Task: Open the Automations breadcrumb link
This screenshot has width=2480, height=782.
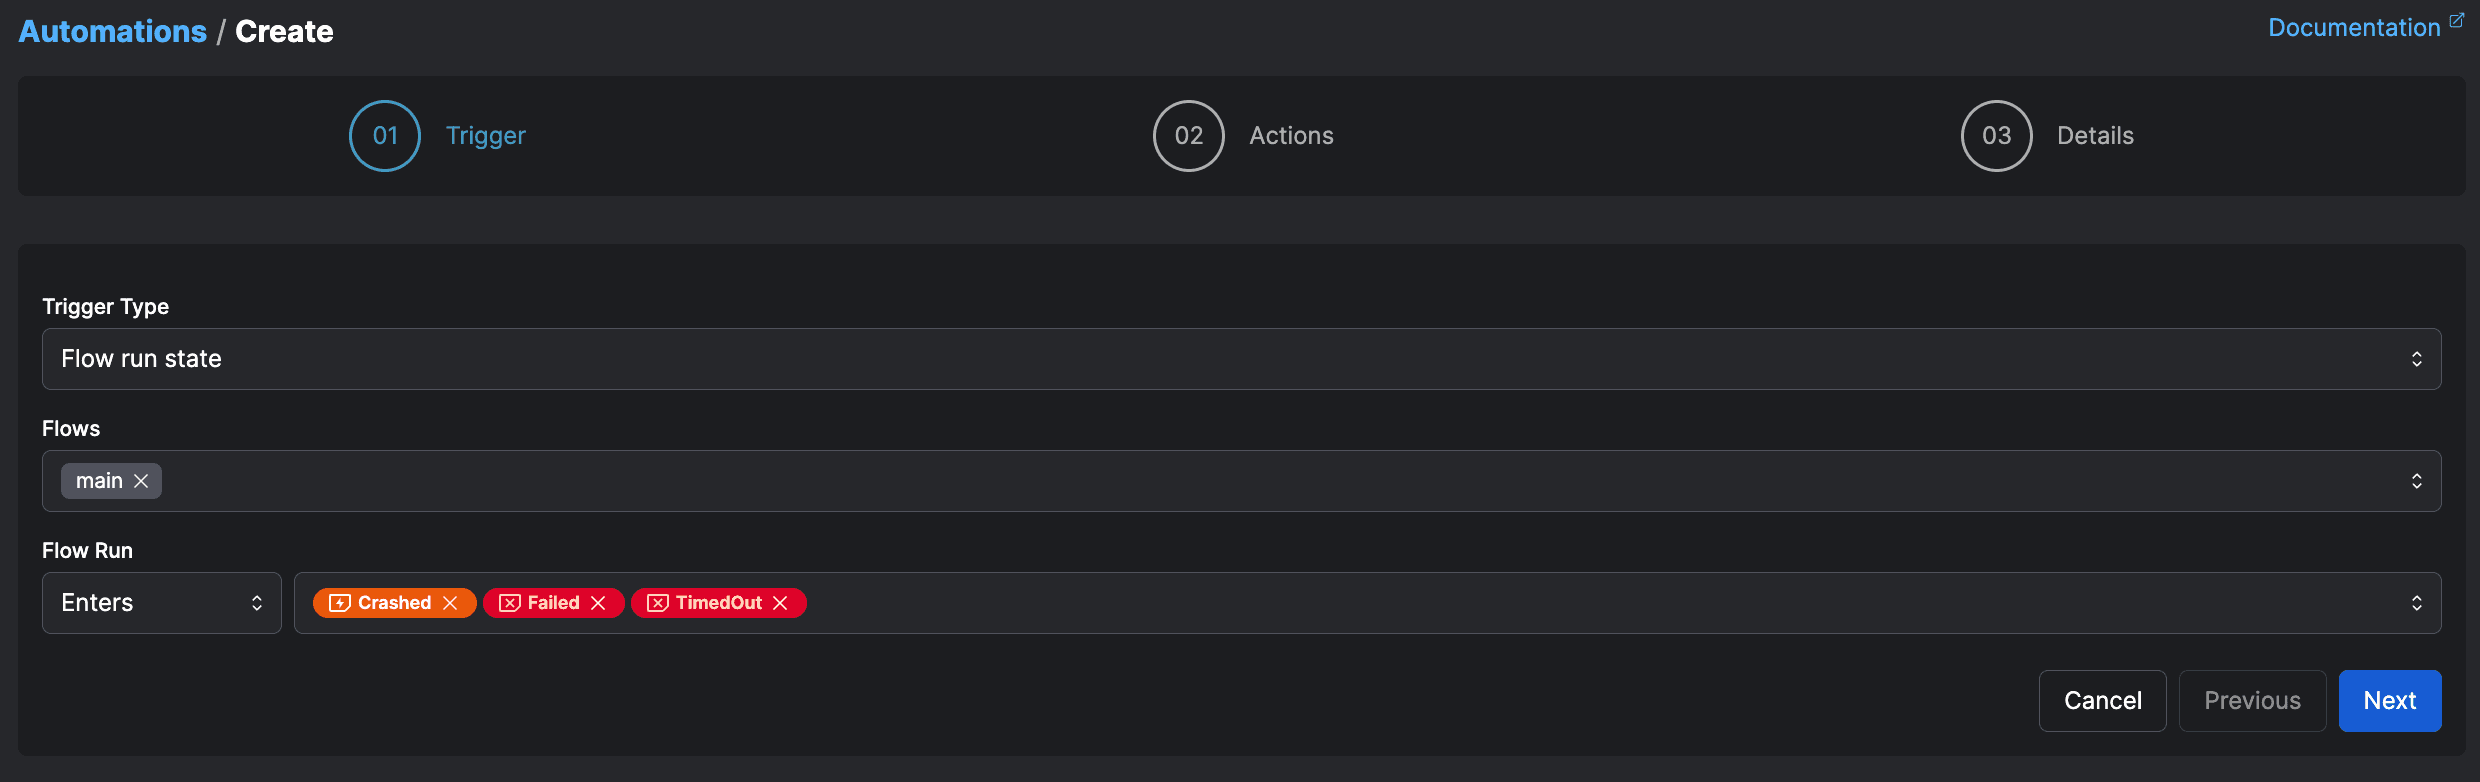Action: (x=113, y=32)
